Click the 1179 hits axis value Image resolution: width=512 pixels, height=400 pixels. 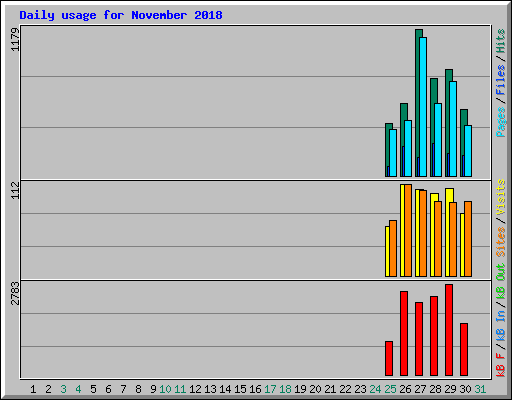click(15, 40)
